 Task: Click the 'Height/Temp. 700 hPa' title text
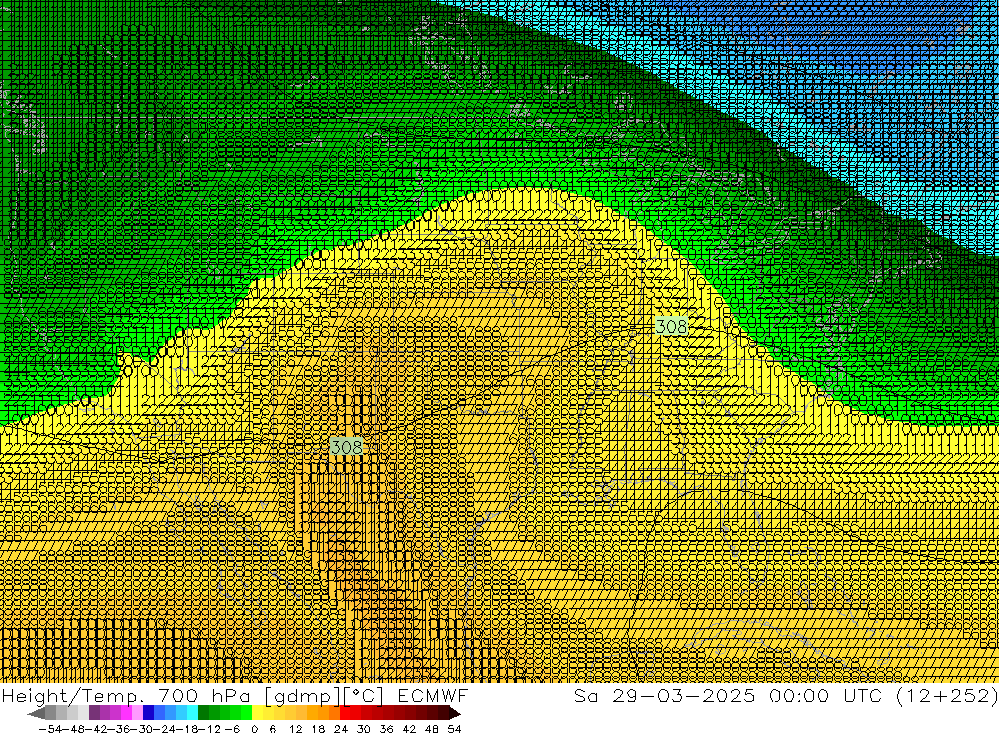[x=128, y=695]
